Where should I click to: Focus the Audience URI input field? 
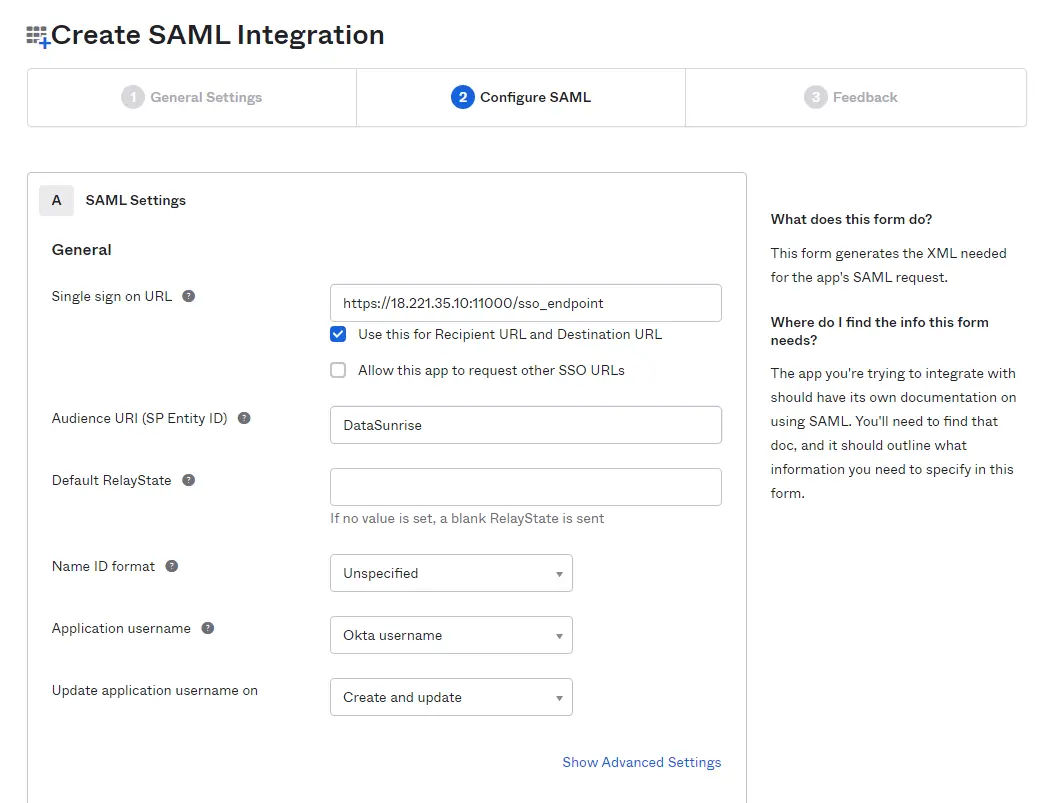click(x=525, y=425)
